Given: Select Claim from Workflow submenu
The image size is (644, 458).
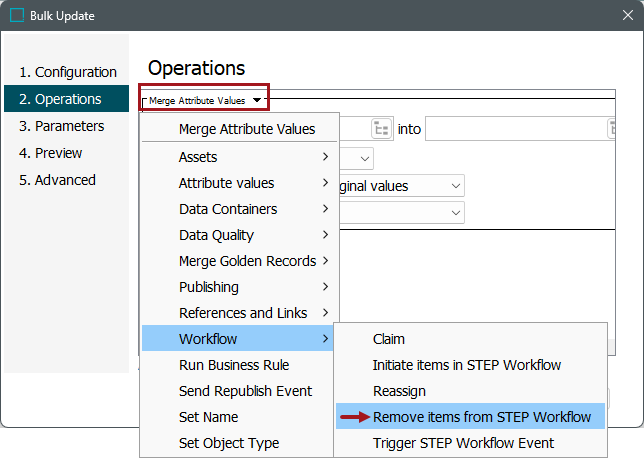Looking at the screenshot, I should click(389, 339).
